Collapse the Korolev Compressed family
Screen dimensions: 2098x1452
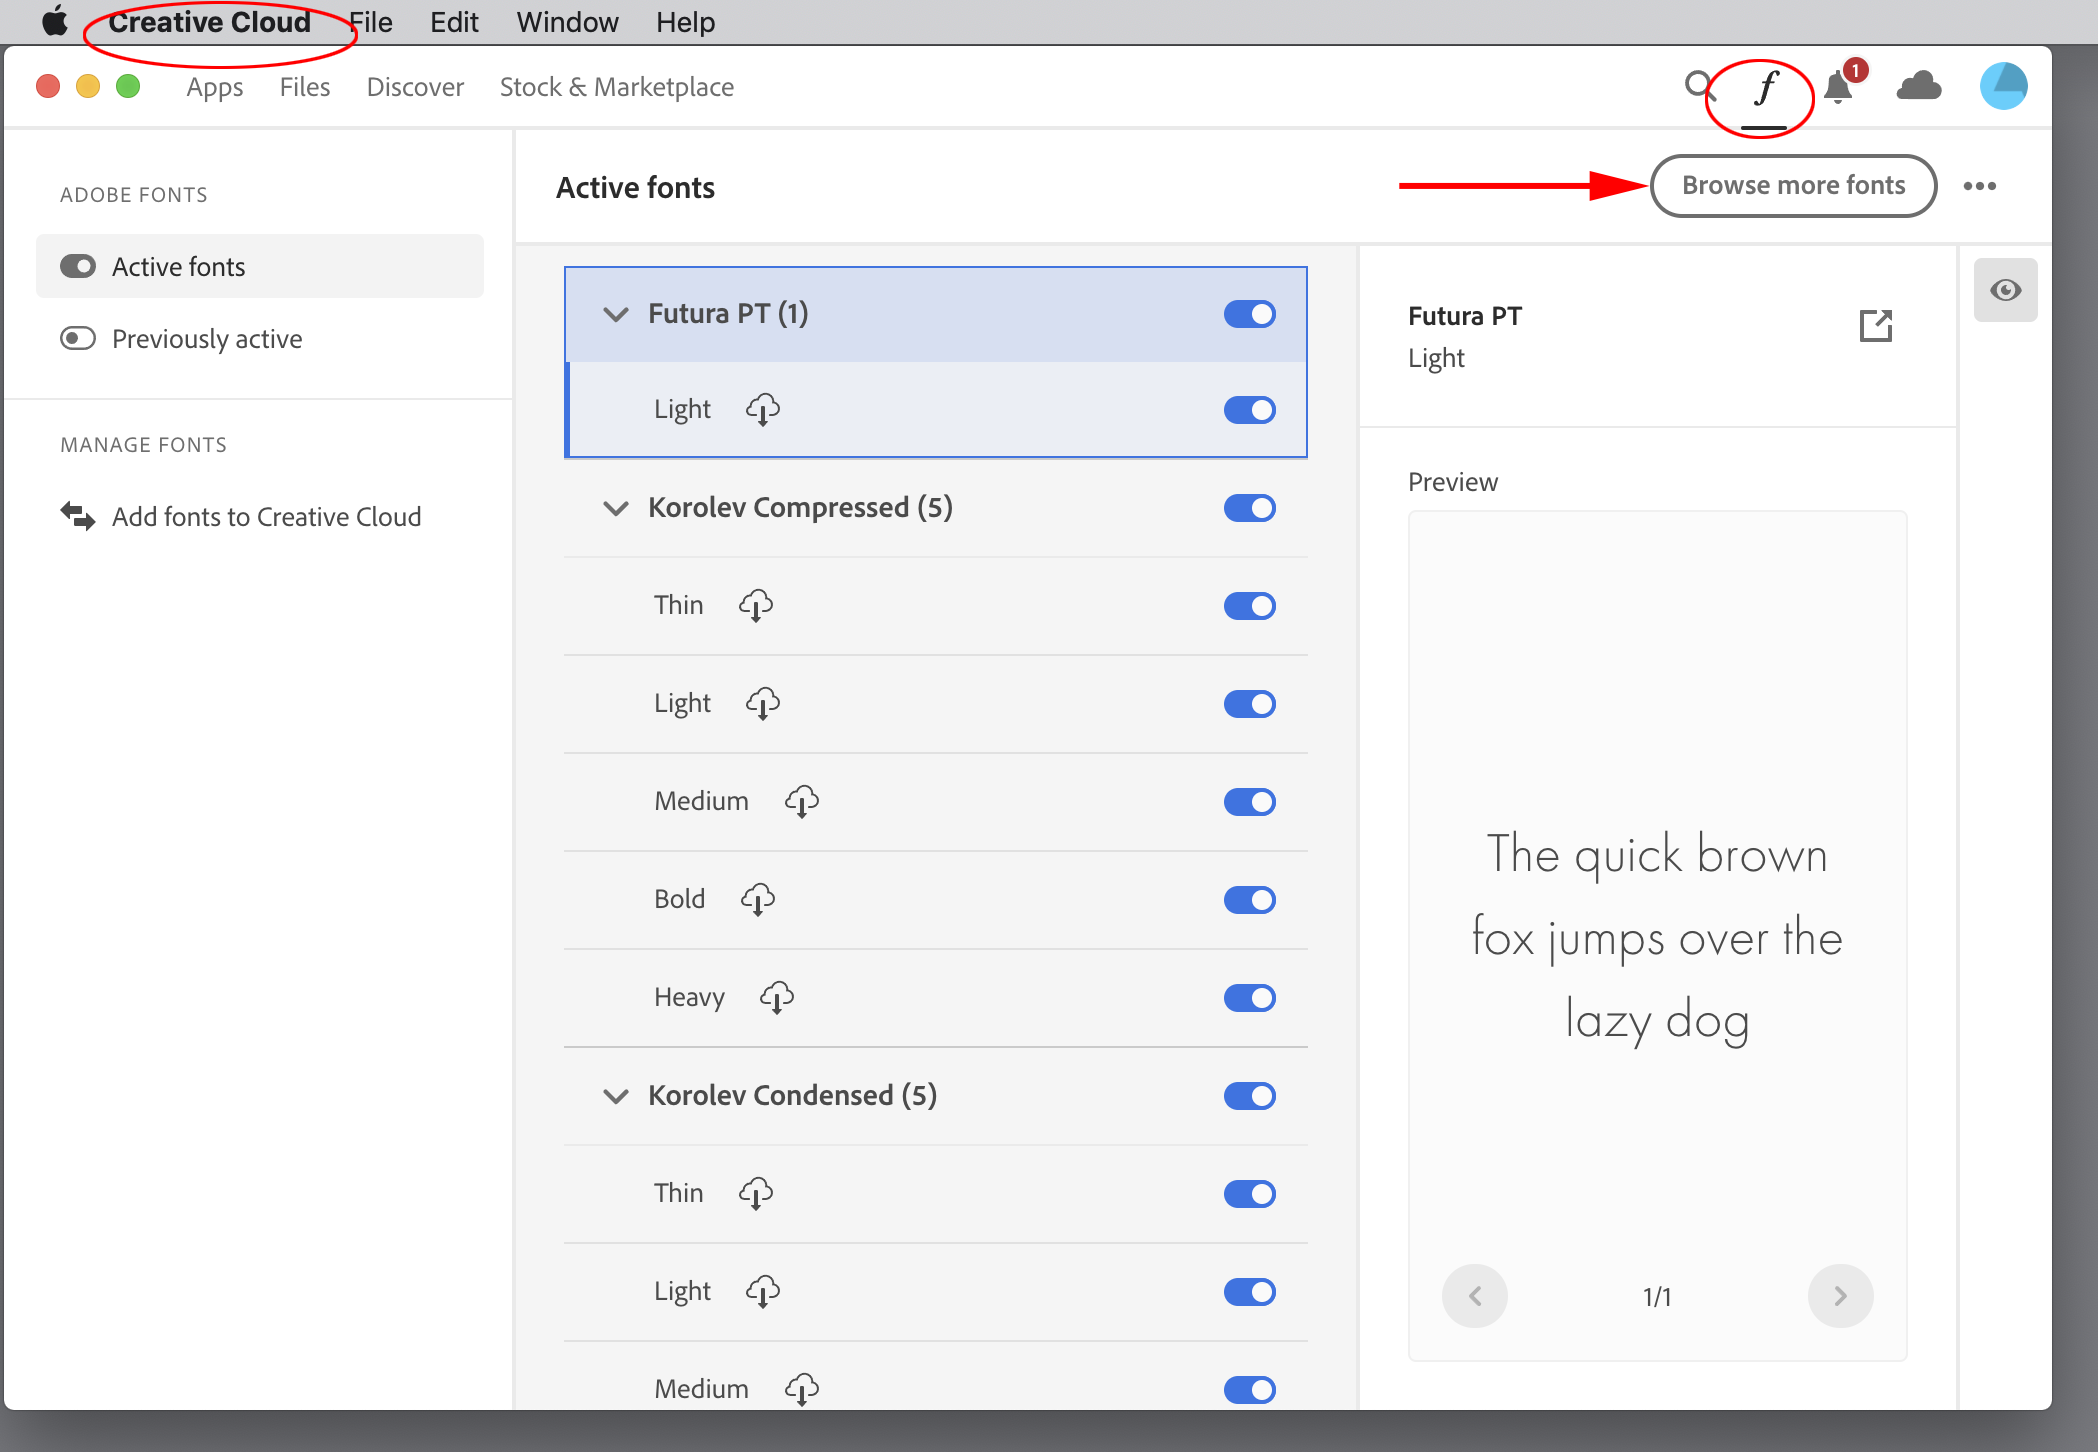point(616,508)
